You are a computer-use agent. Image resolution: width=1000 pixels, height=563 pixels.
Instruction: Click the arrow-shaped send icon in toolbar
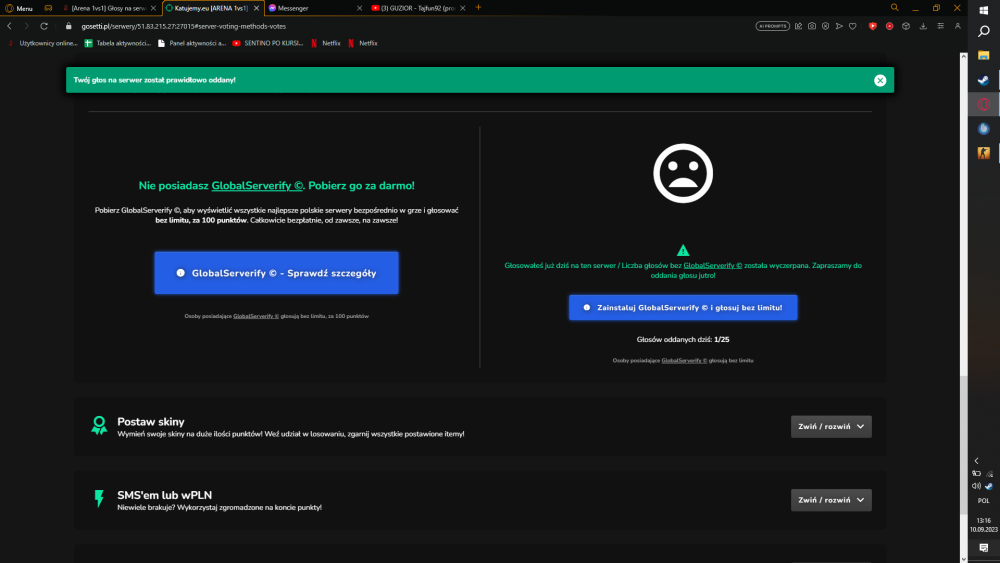click(x=839, y=26)
